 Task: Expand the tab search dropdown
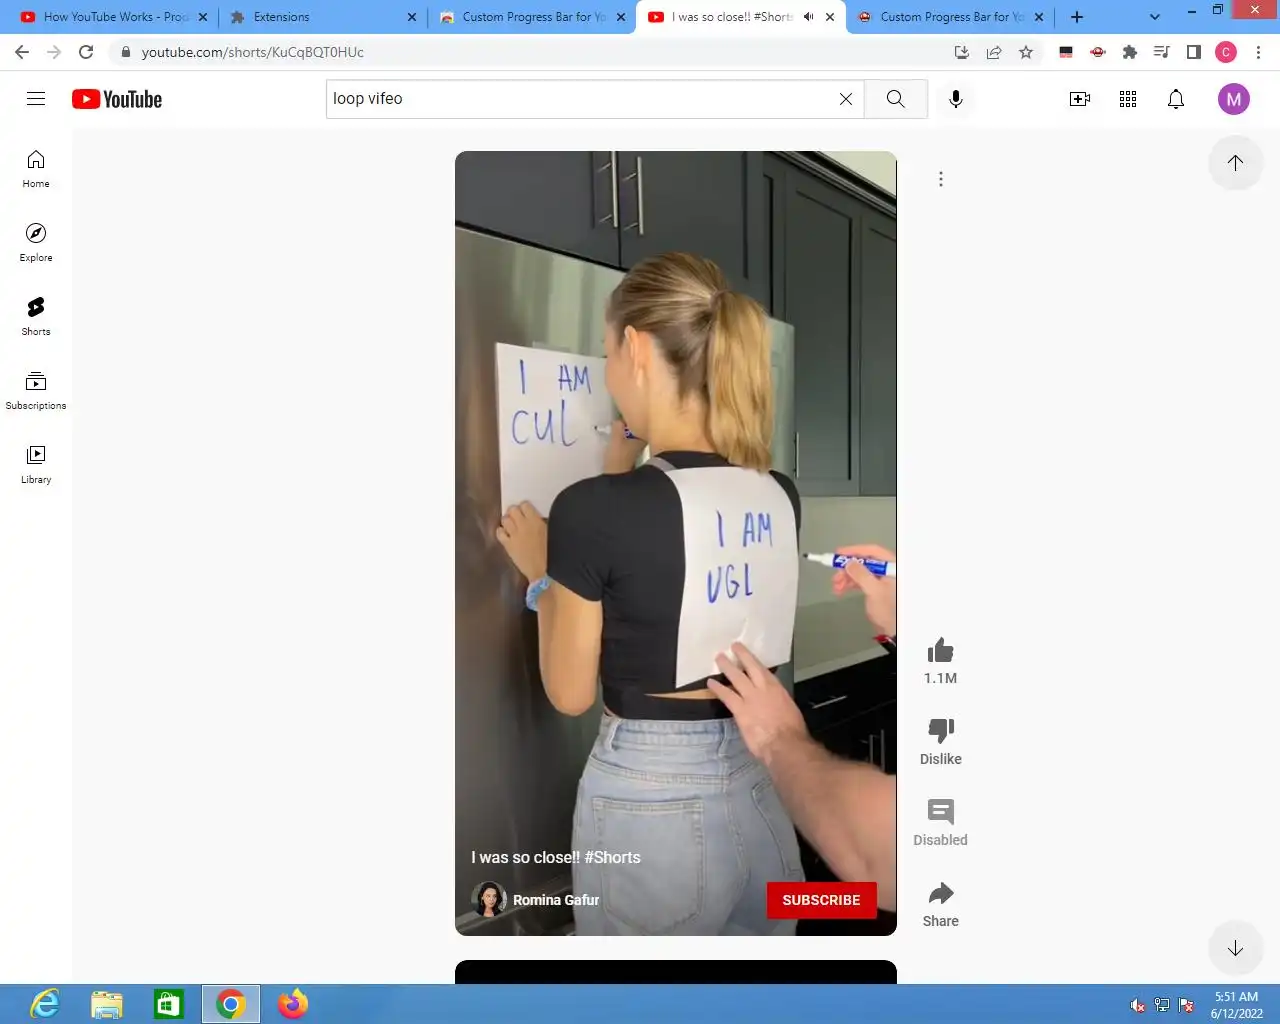click(1155, 17)
